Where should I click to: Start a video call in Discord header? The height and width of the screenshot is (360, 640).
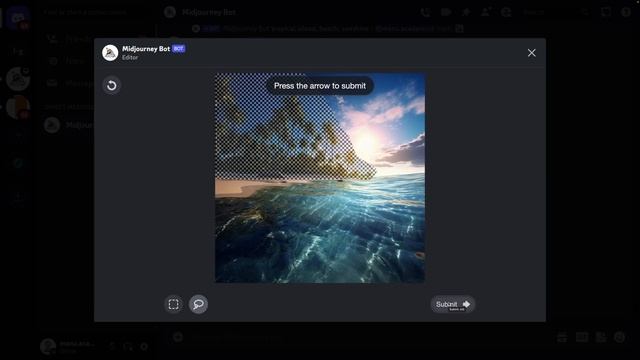click(445, 12)
